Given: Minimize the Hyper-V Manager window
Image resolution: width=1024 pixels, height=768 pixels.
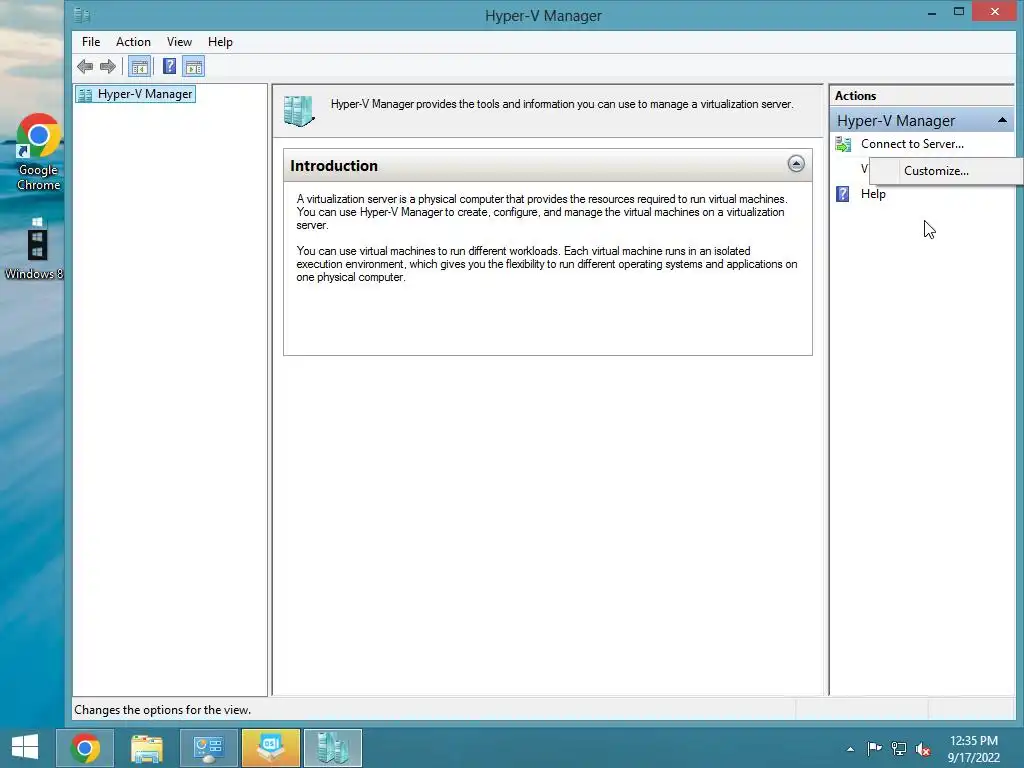Looking at the screenshot, I should point(931,12).
